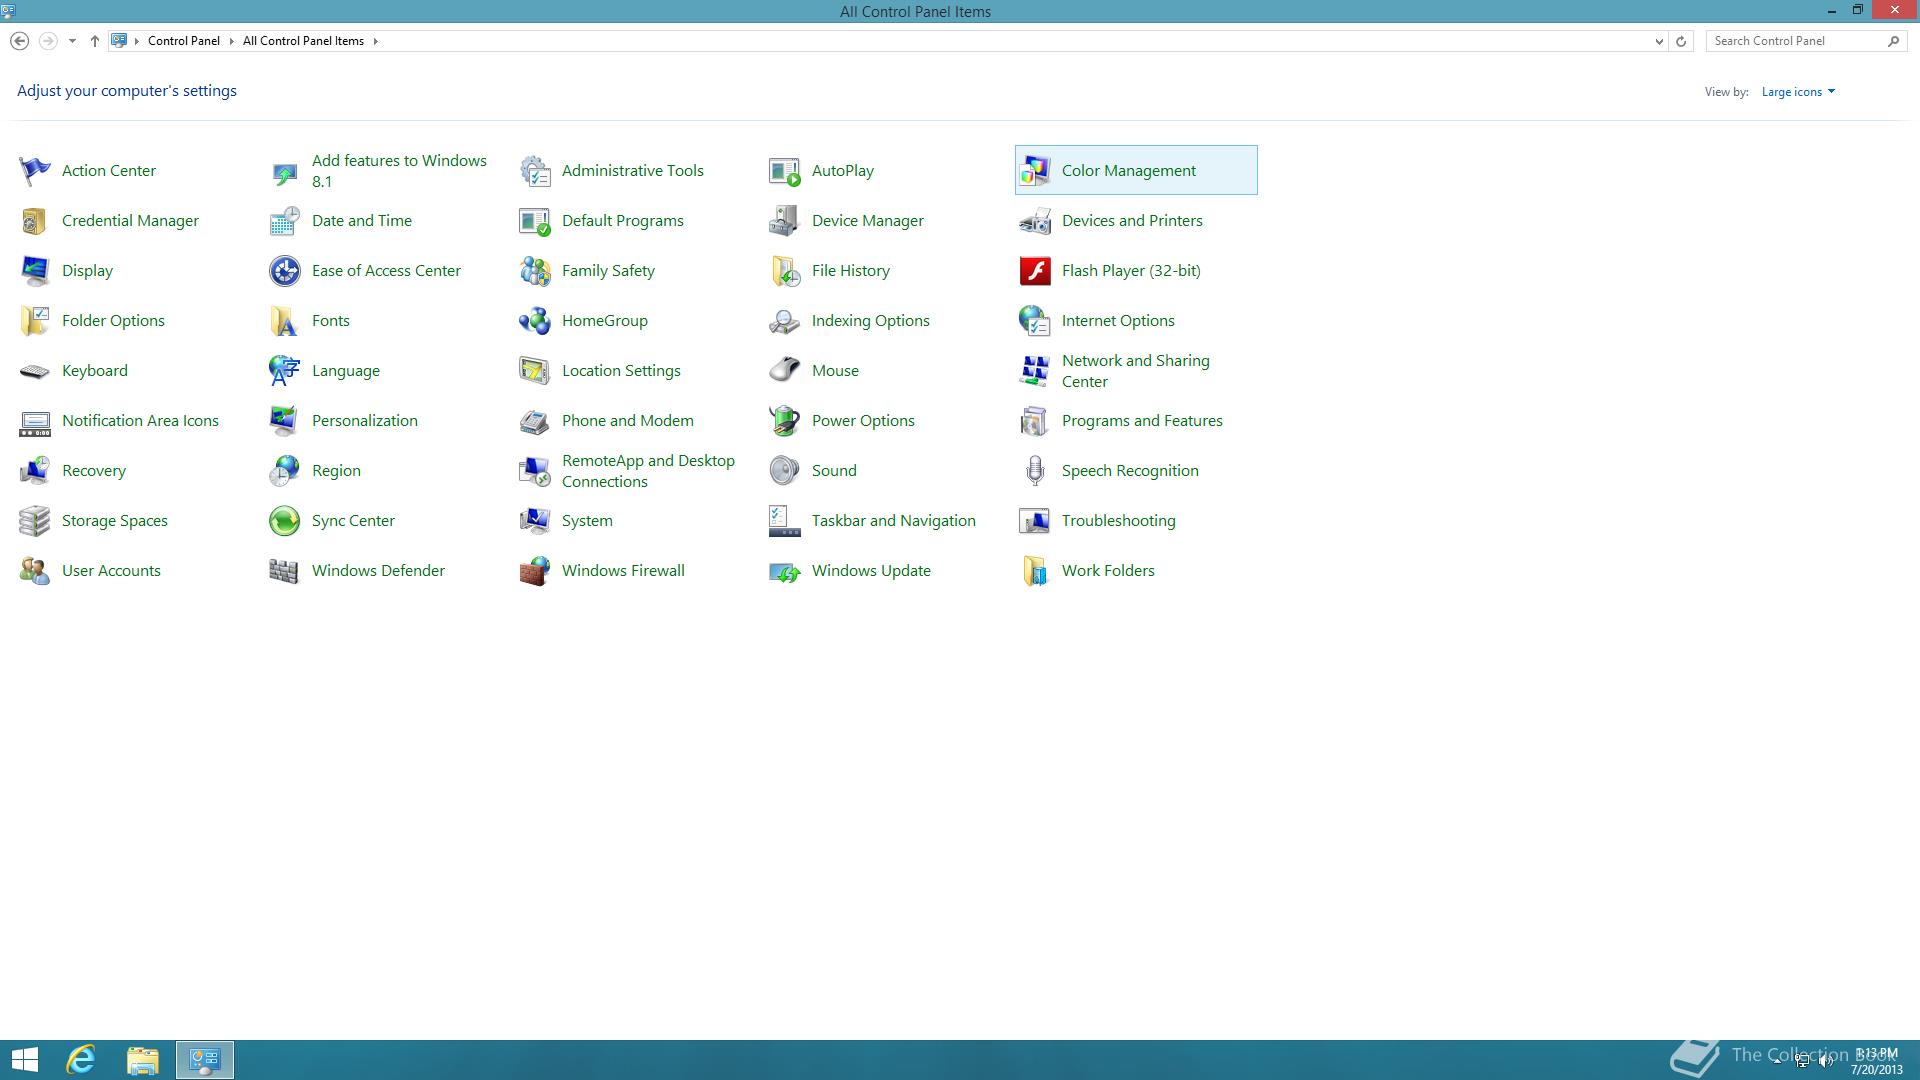This screenshot has width=1920, height=1080.
Task: Click the Storage Spaces drives icon
Action: coord(35,521)
